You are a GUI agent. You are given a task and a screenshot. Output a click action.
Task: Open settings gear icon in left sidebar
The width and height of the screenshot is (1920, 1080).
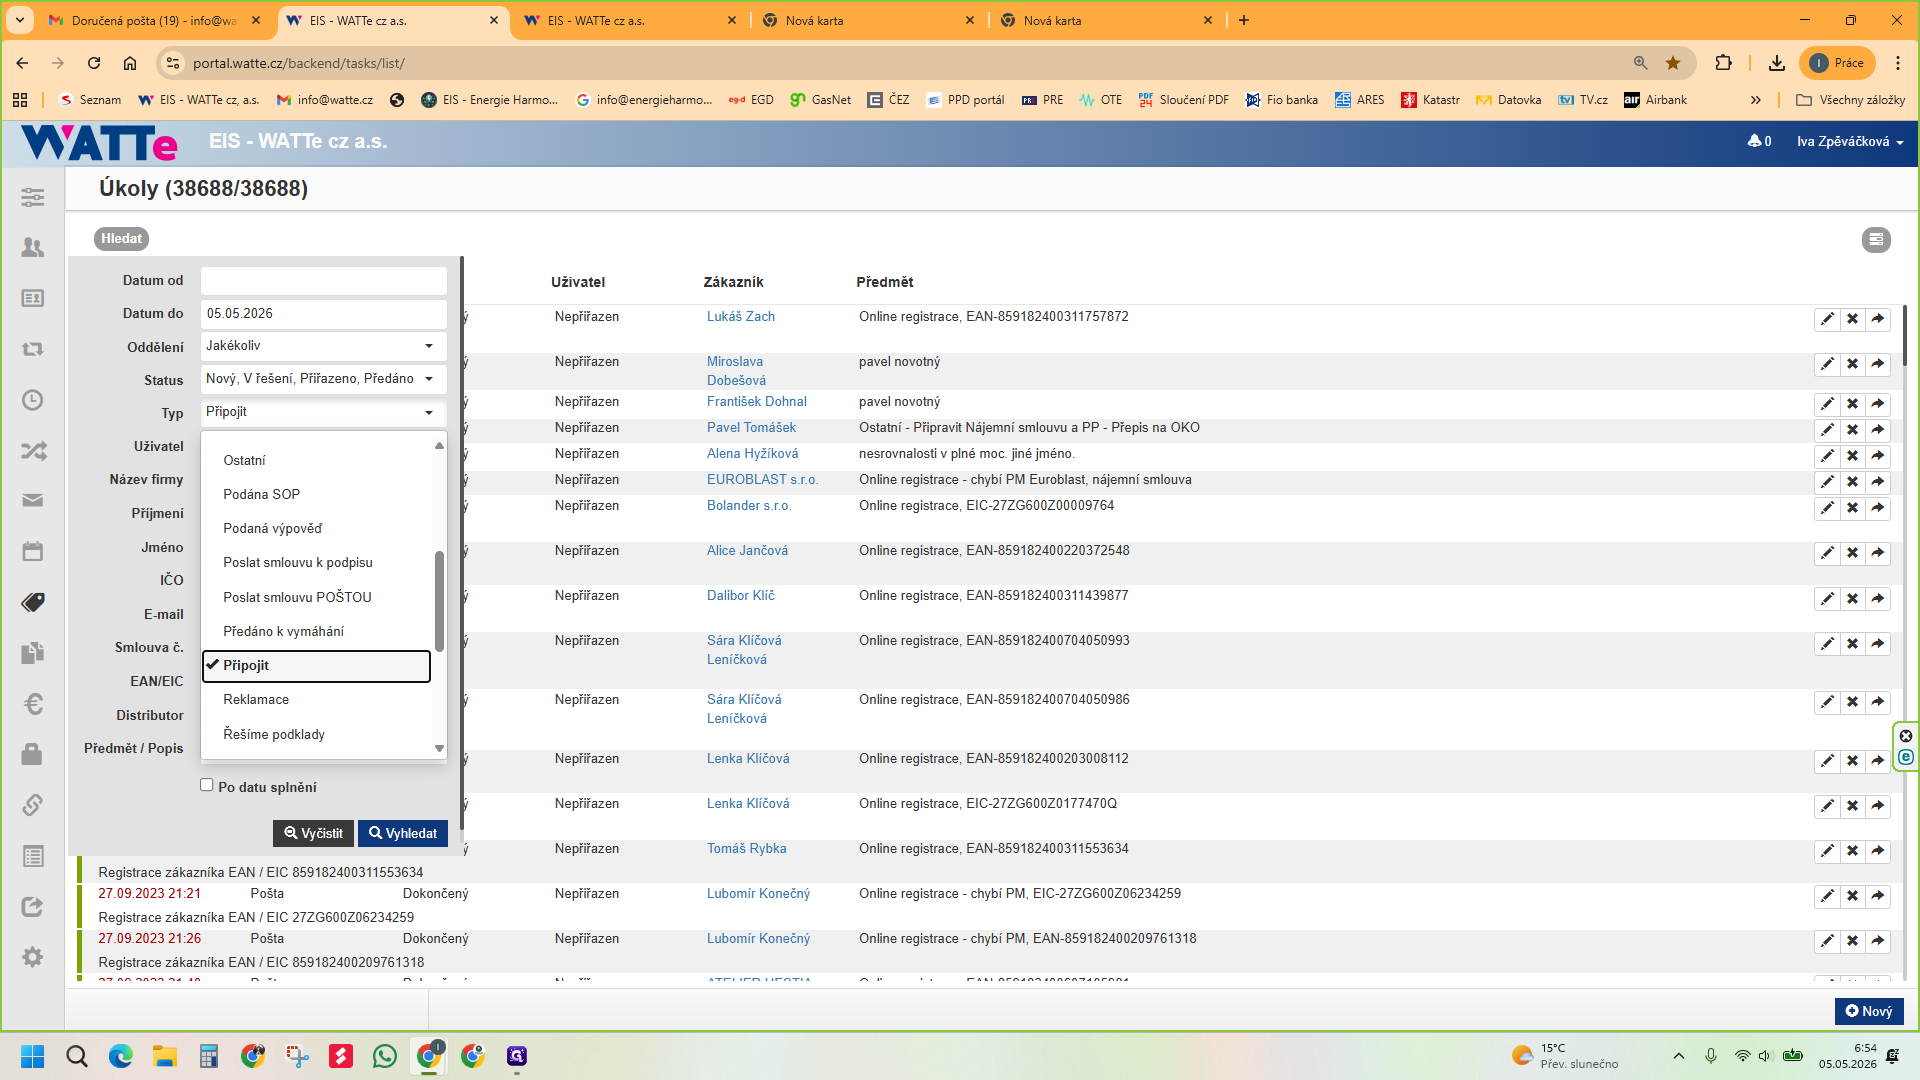coord(33,957)
